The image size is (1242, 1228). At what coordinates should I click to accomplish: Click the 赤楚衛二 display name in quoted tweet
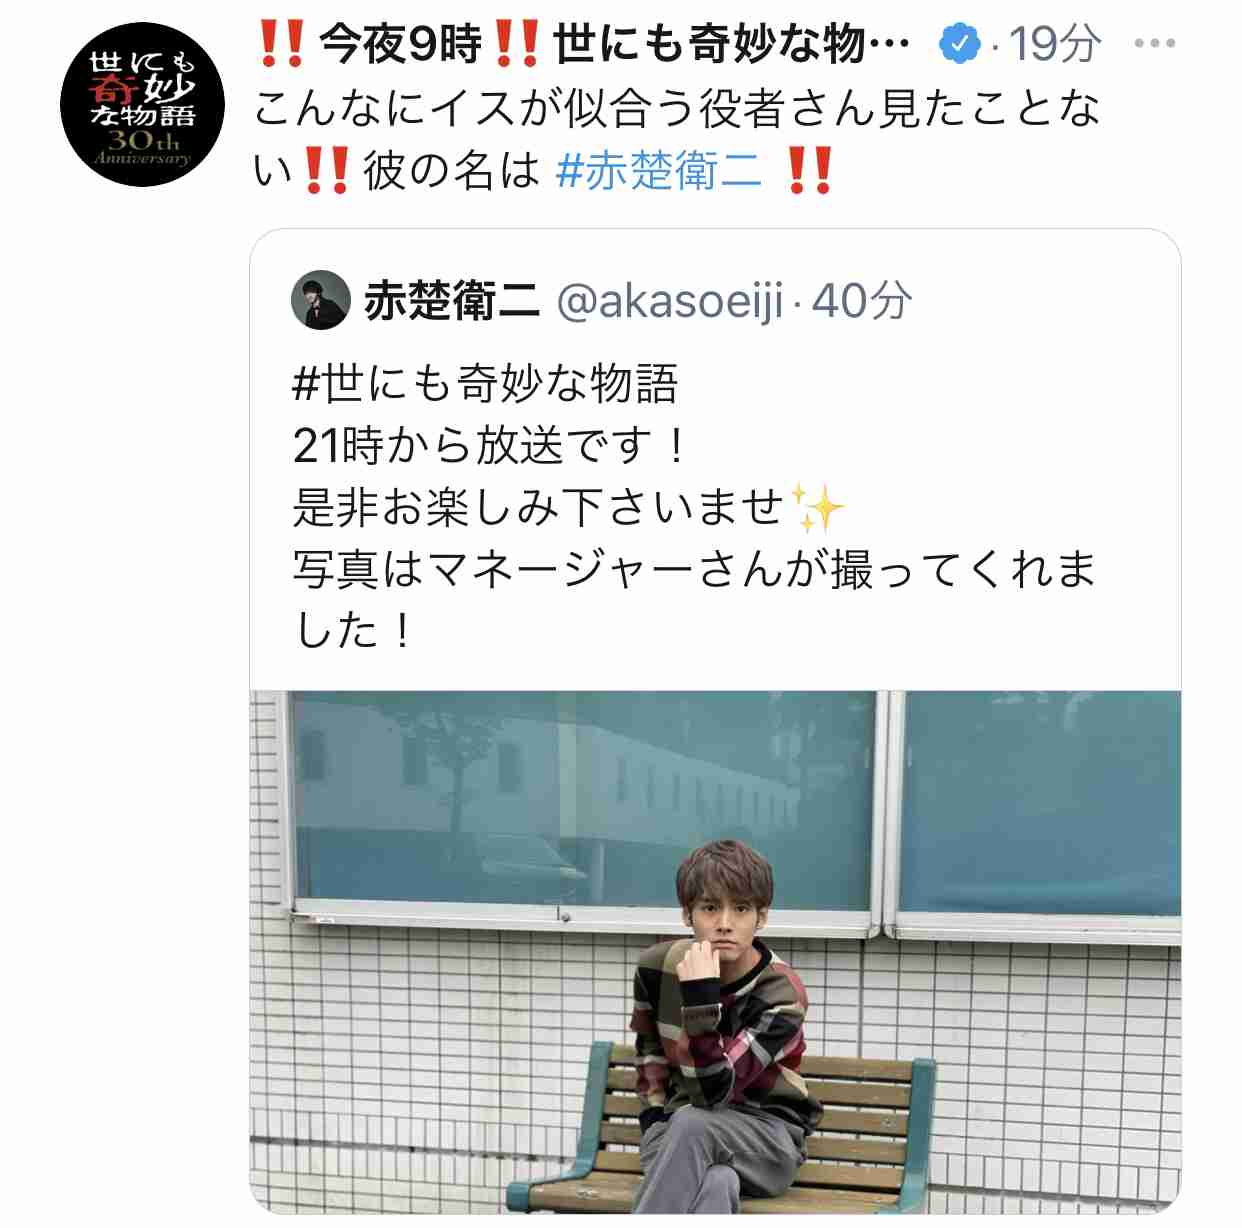point(451,300)
